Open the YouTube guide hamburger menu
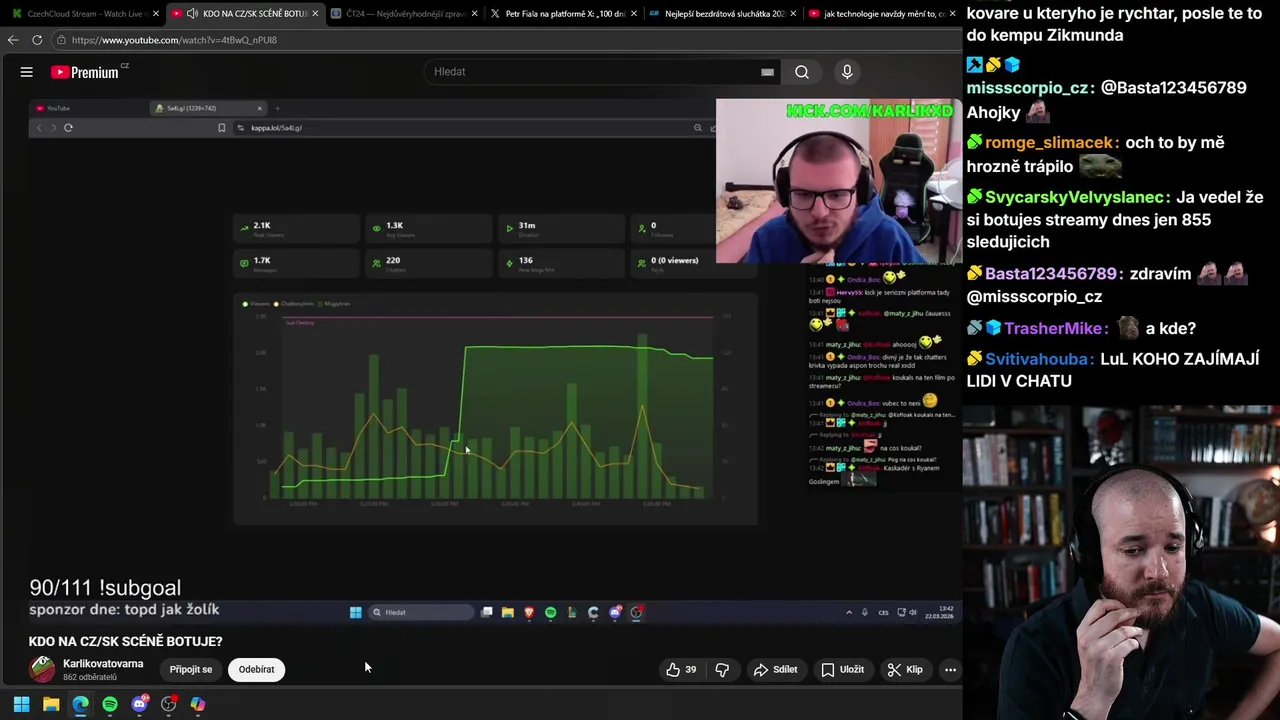 [27, 72]
